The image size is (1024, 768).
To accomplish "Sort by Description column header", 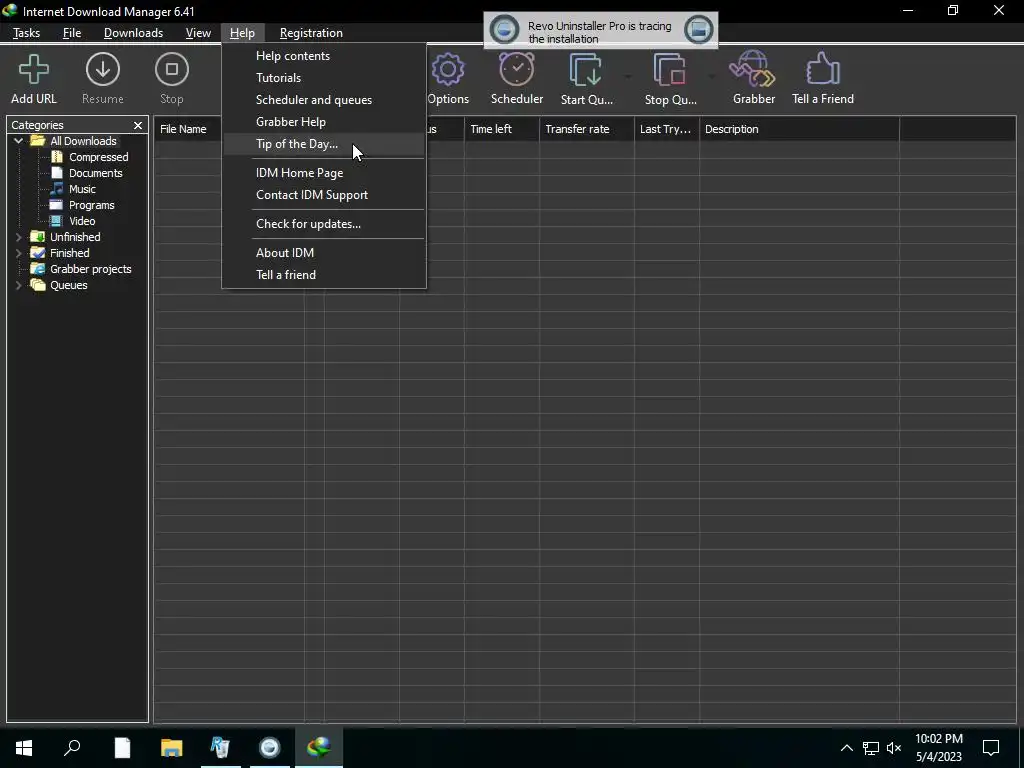I will click(799, 129).
